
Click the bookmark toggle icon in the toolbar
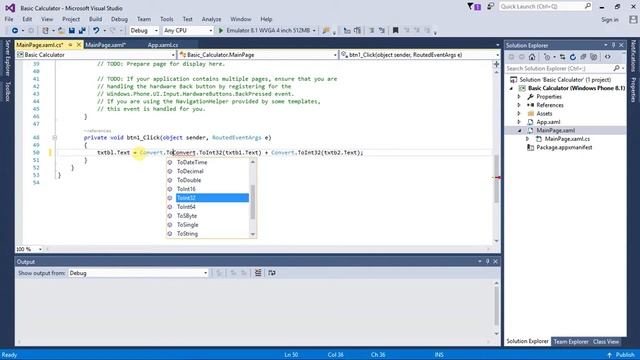pos(395,31)
